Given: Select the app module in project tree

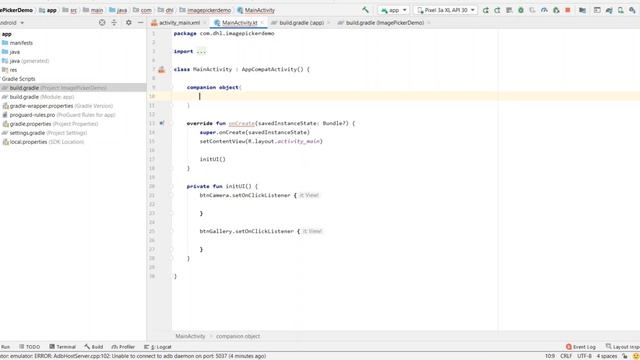Looking at the screenshot, I should [7, 34].
